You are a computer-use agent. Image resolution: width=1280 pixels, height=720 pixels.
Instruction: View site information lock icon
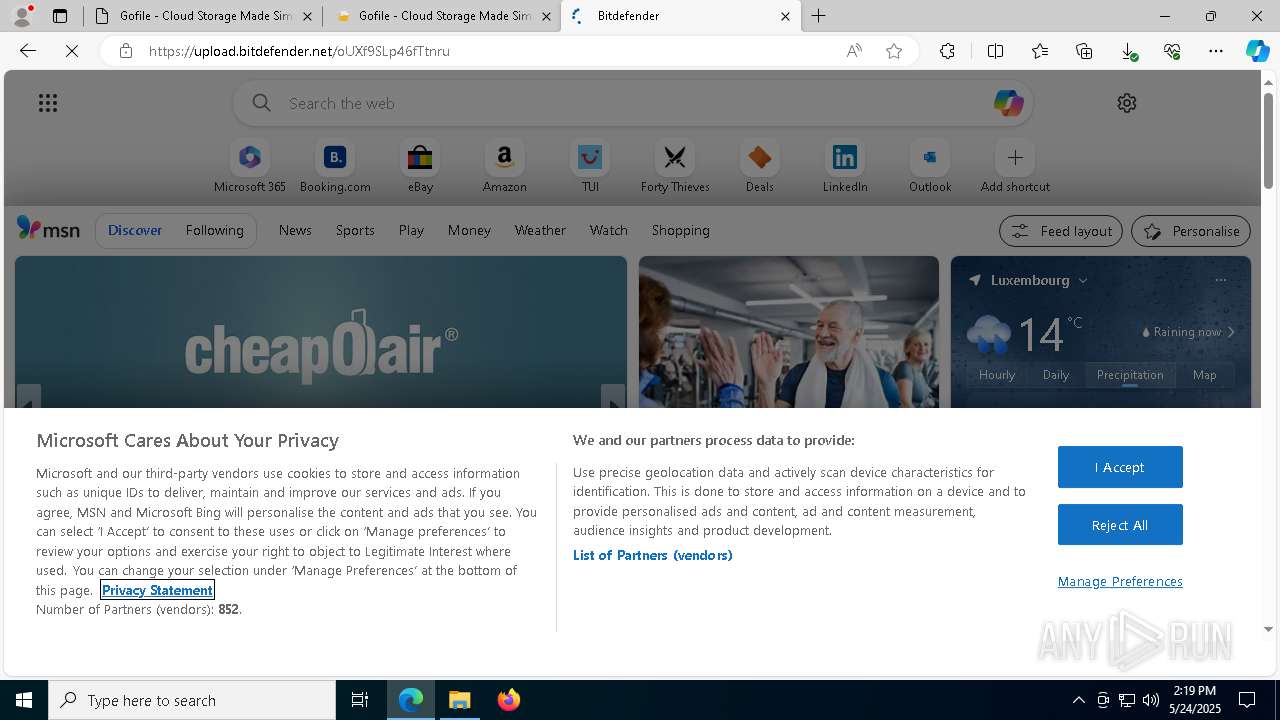(125, 51)
